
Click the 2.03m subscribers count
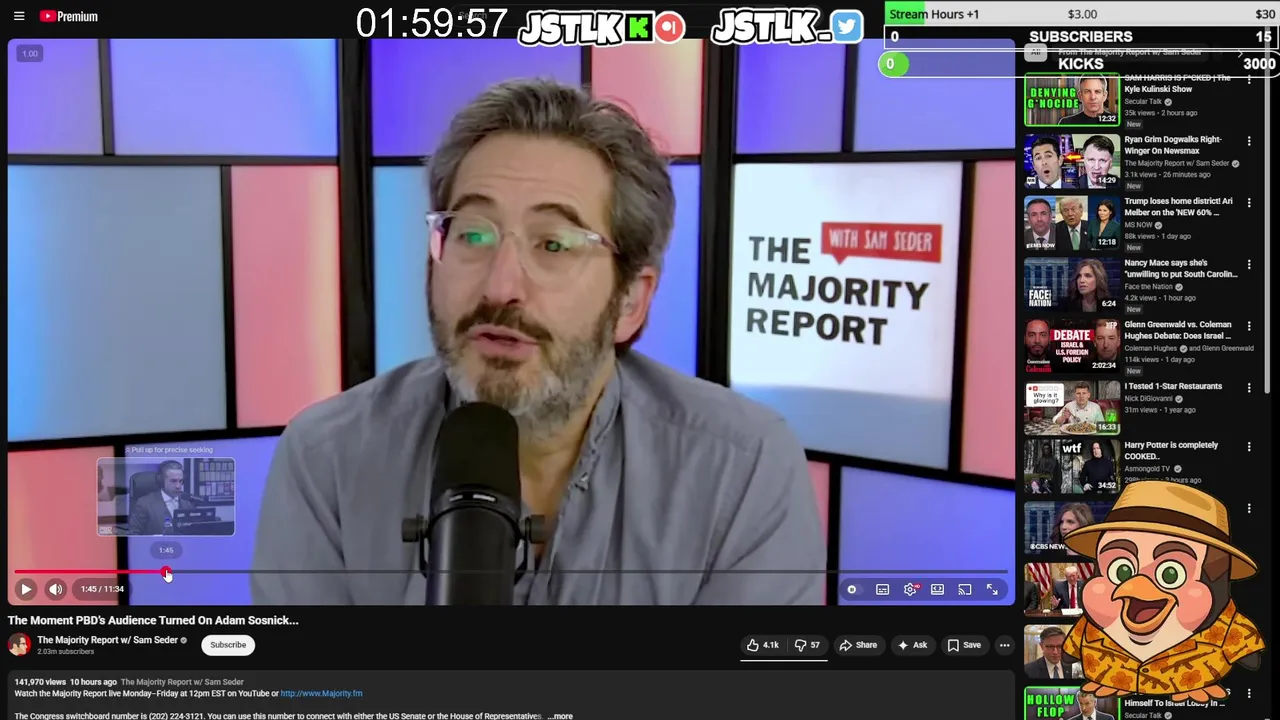point(66,652)
